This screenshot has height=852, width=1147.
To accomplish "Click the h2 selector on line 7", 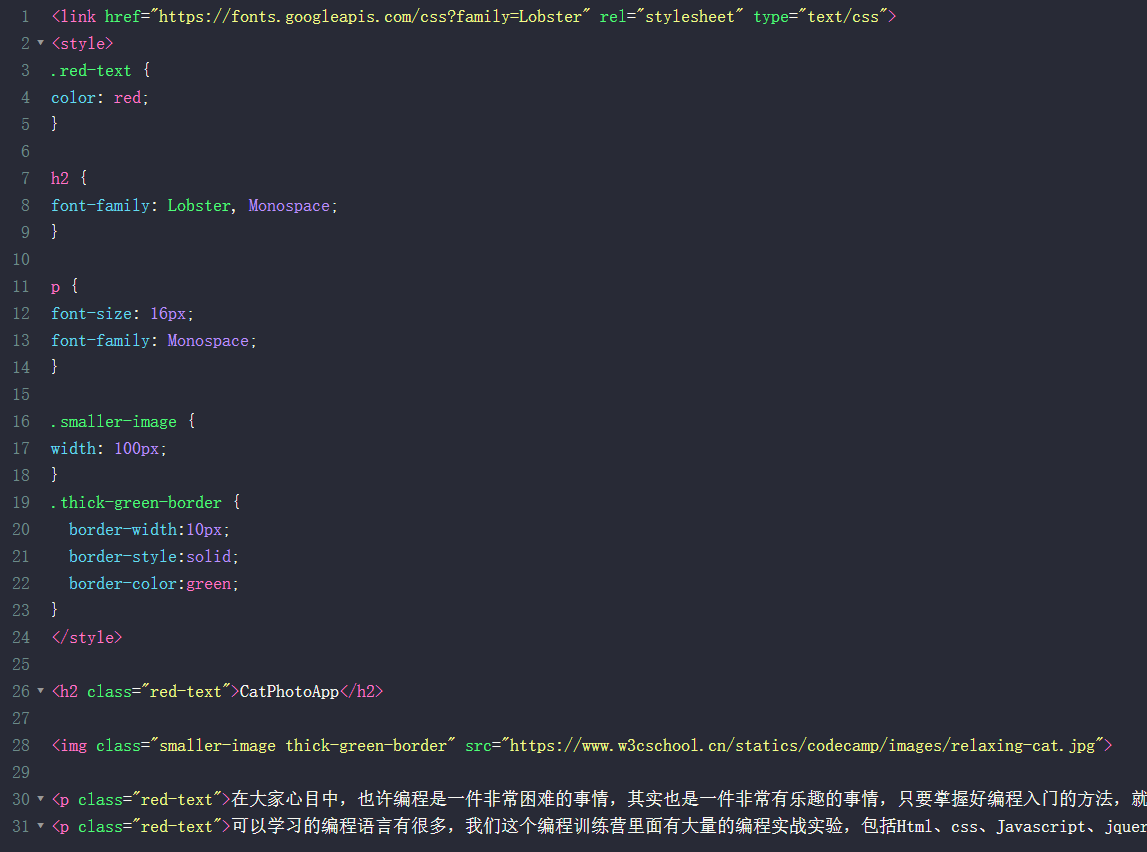I will (59, 178).
